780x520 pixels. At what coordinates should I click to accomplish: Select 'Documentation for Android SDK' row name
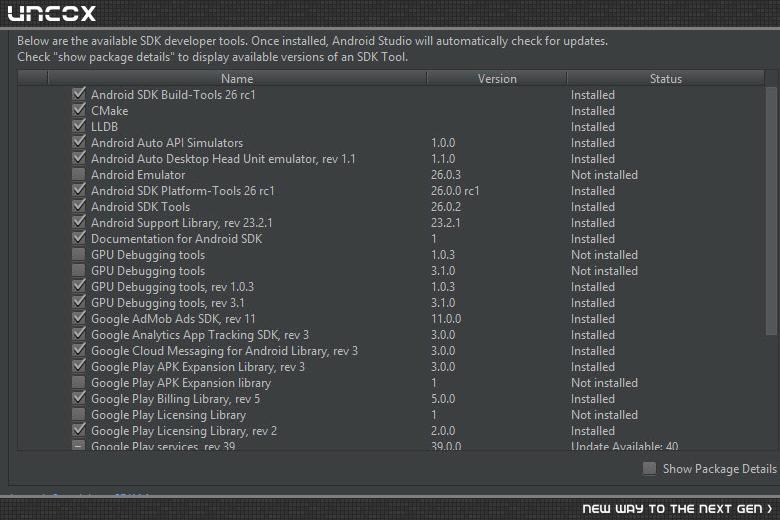tap(177, 238)
